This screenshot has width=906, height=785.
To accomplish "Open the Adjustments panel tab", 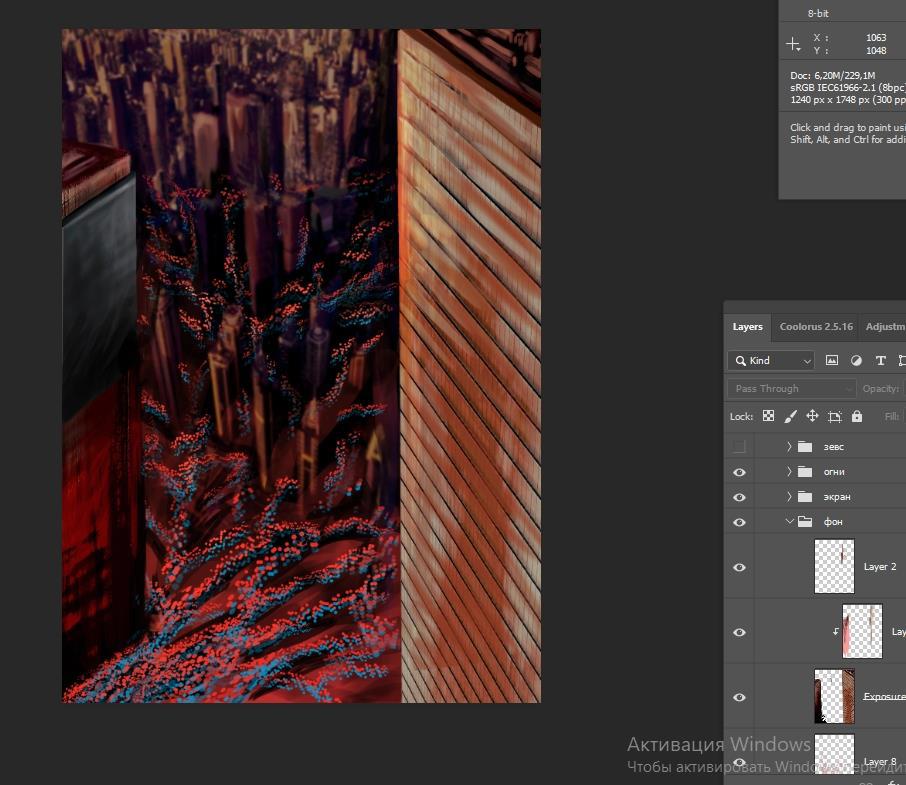I will [885, 327].
